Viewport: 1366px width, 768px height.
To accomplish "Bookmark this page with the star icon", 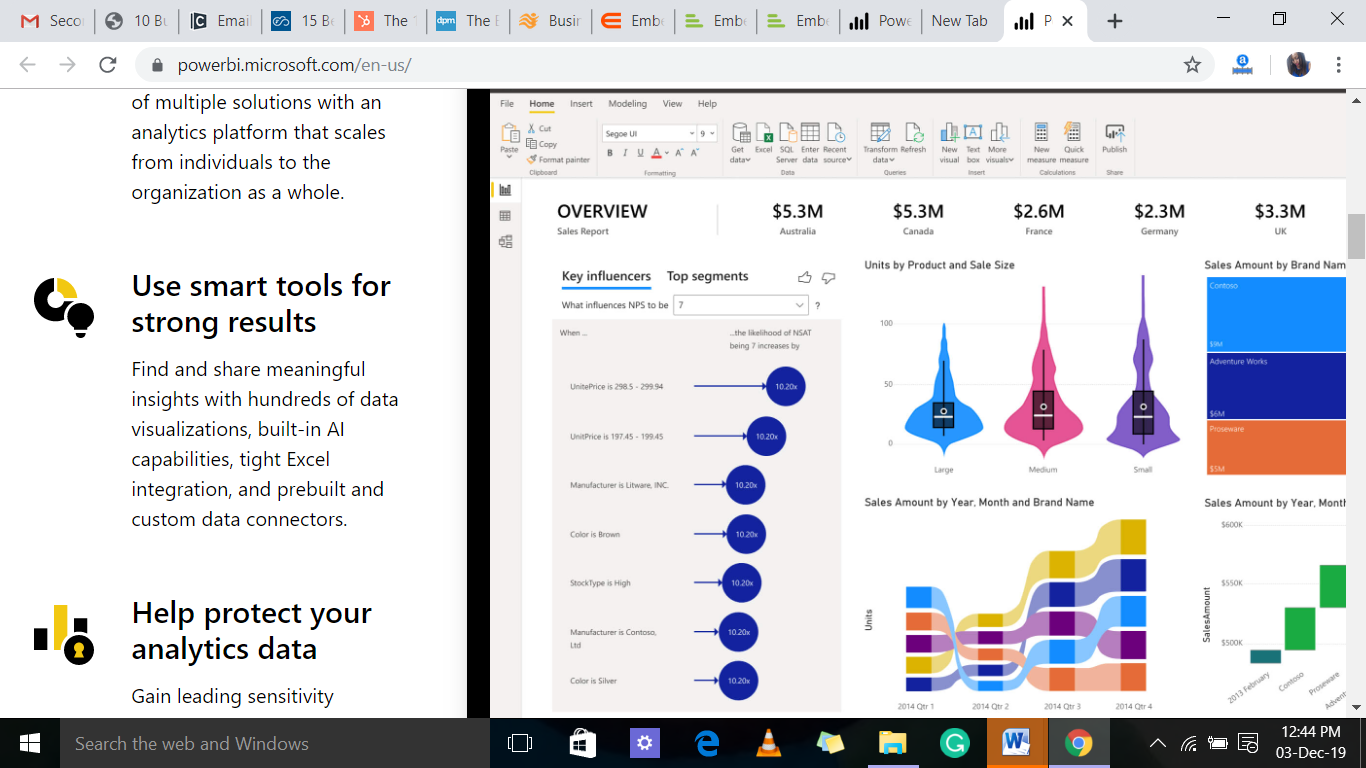I will pos(1192,65).
